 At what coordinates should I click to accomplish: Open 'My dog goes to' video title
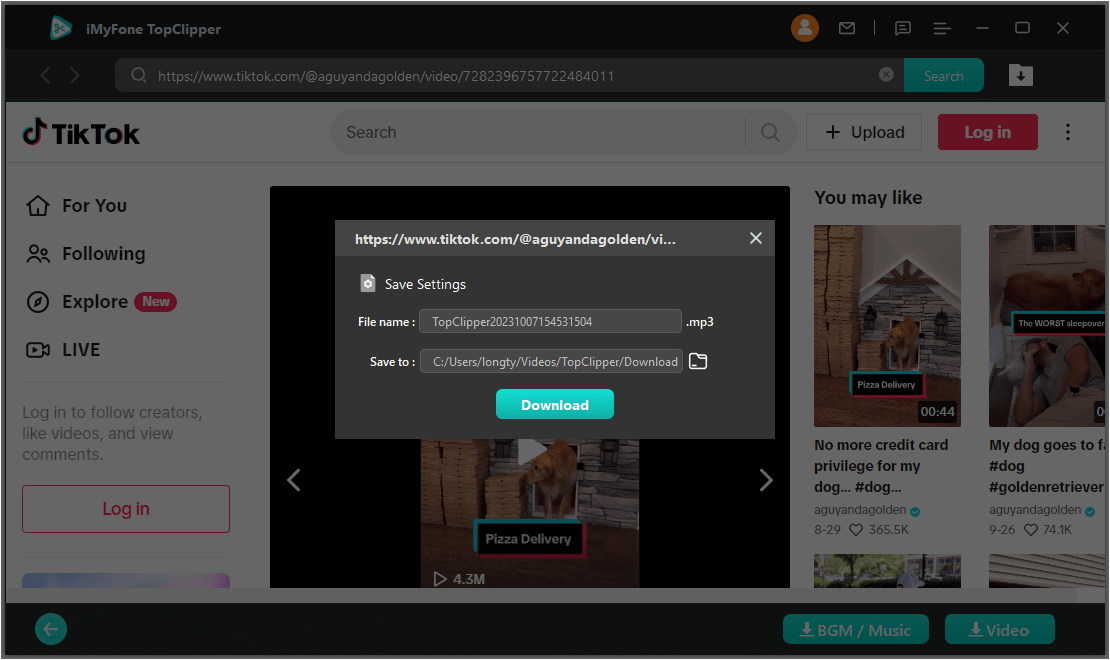[1046, 466]
